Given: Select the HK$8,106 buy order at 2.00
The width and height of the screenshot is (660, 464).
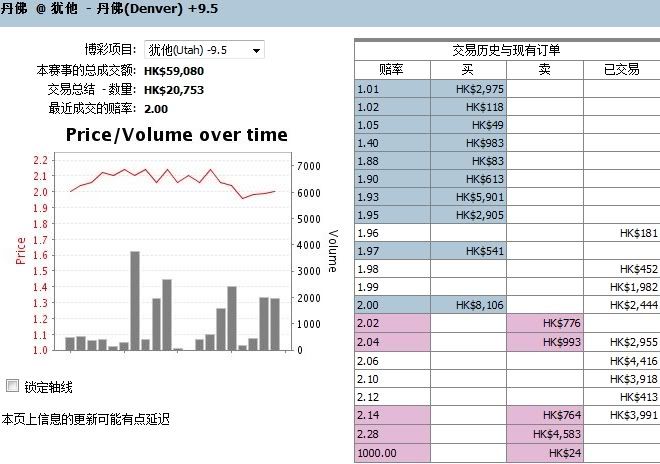Looking at the screenshot, I should 468,305.
